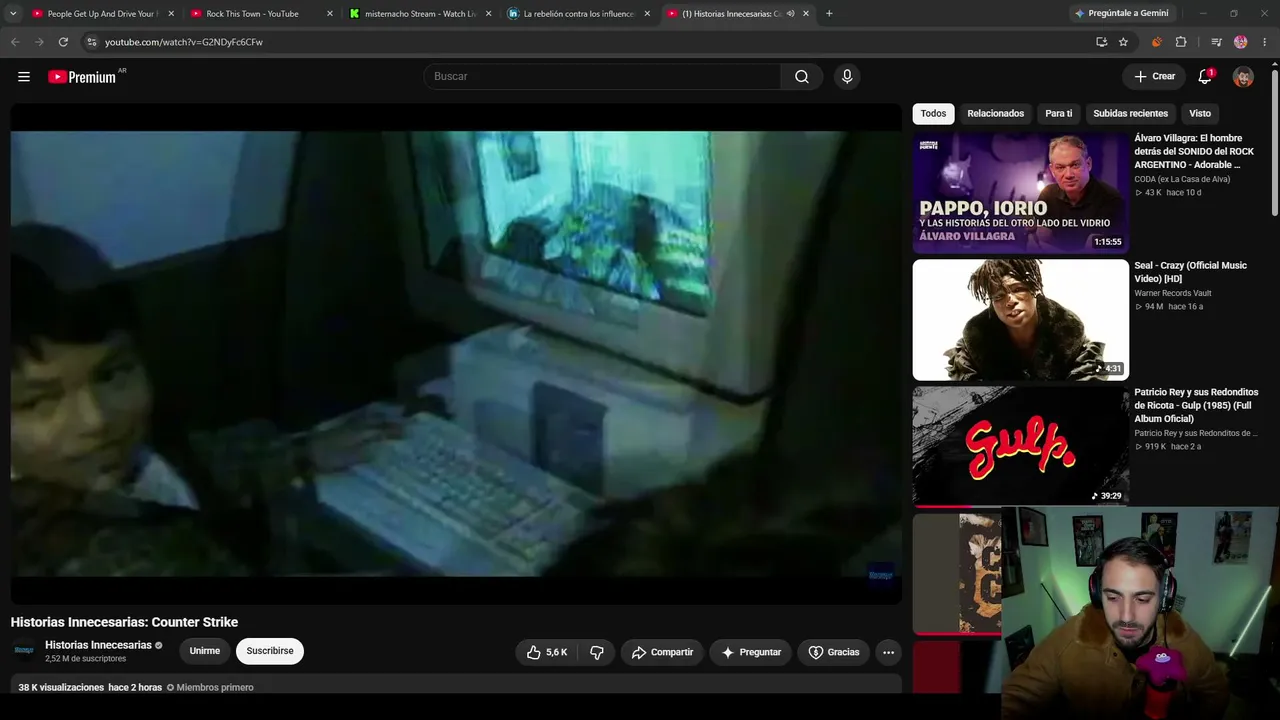This screenshot has width=1280, height=720.
Task: Click the video title Historias Innecesarias: Counter Strike
Action: tap(124, 622)
